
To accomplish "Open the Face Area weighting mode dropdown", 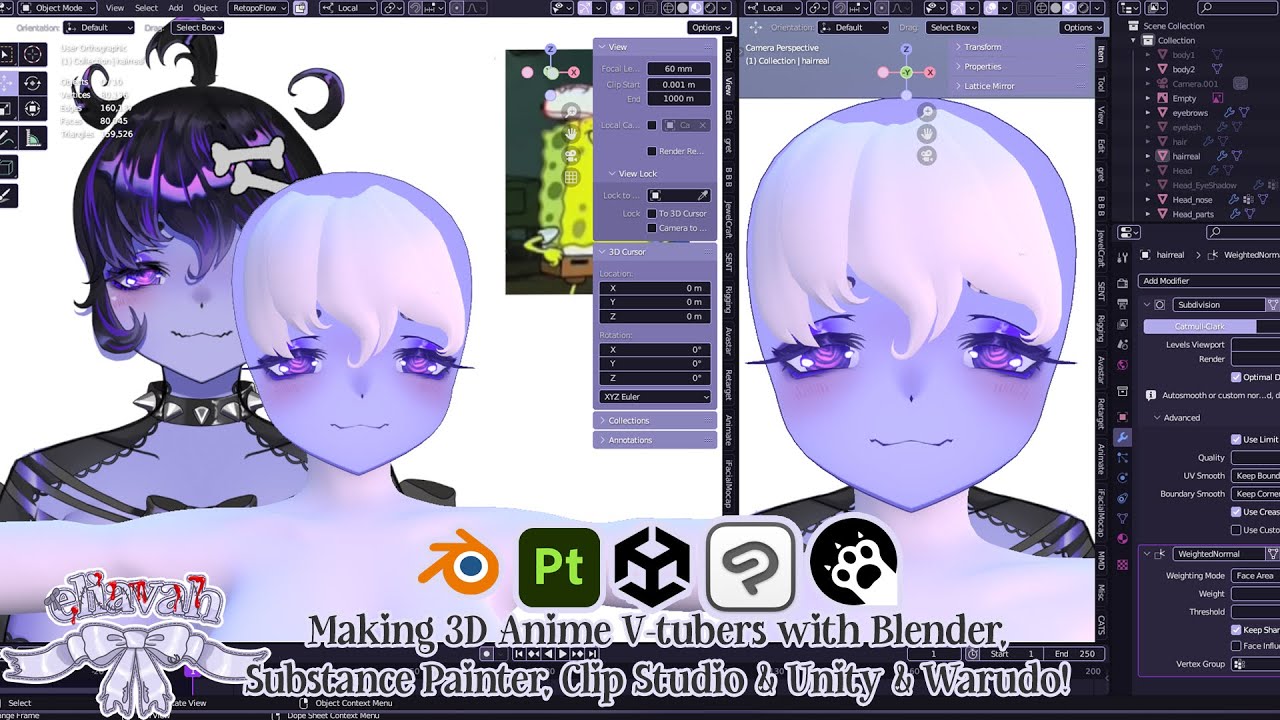I will [x=1256, y=576].
